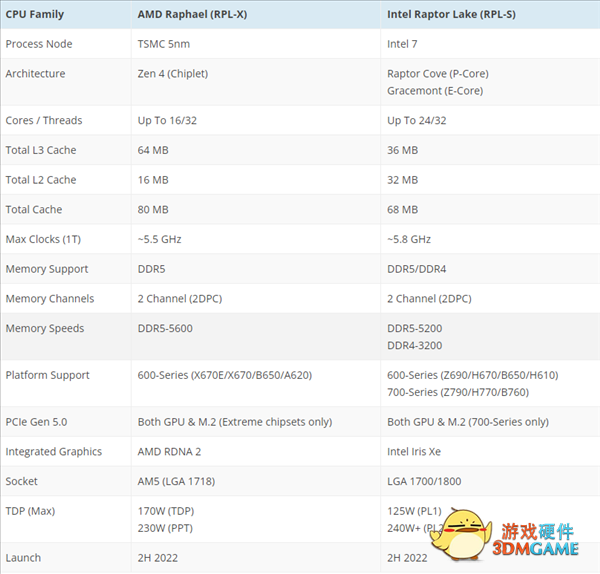Click the '230W (PPT)' value

pyautogui.click(x=165, y=528)
